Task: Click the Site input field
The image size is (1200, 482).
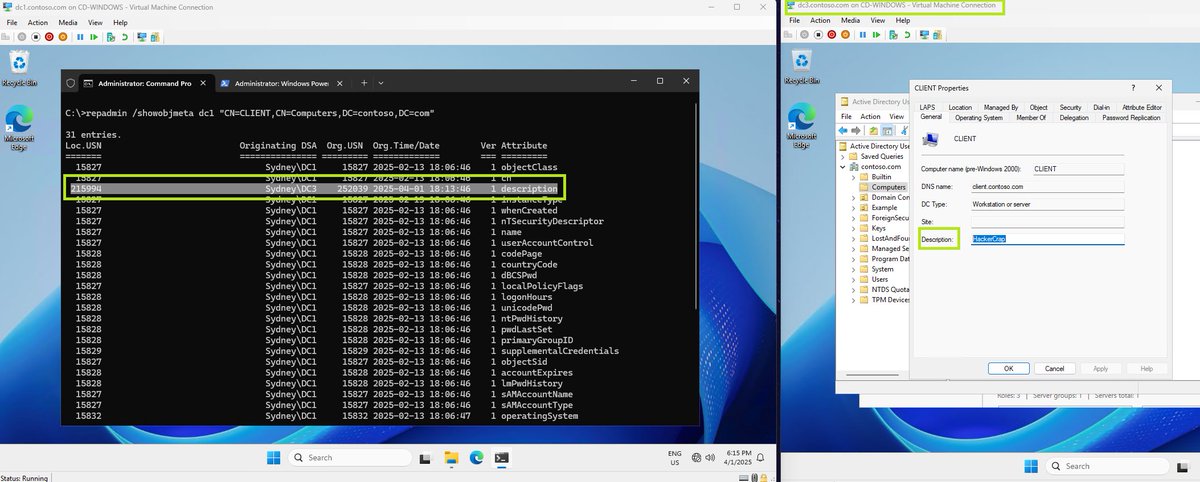Action: point(1047,221)
